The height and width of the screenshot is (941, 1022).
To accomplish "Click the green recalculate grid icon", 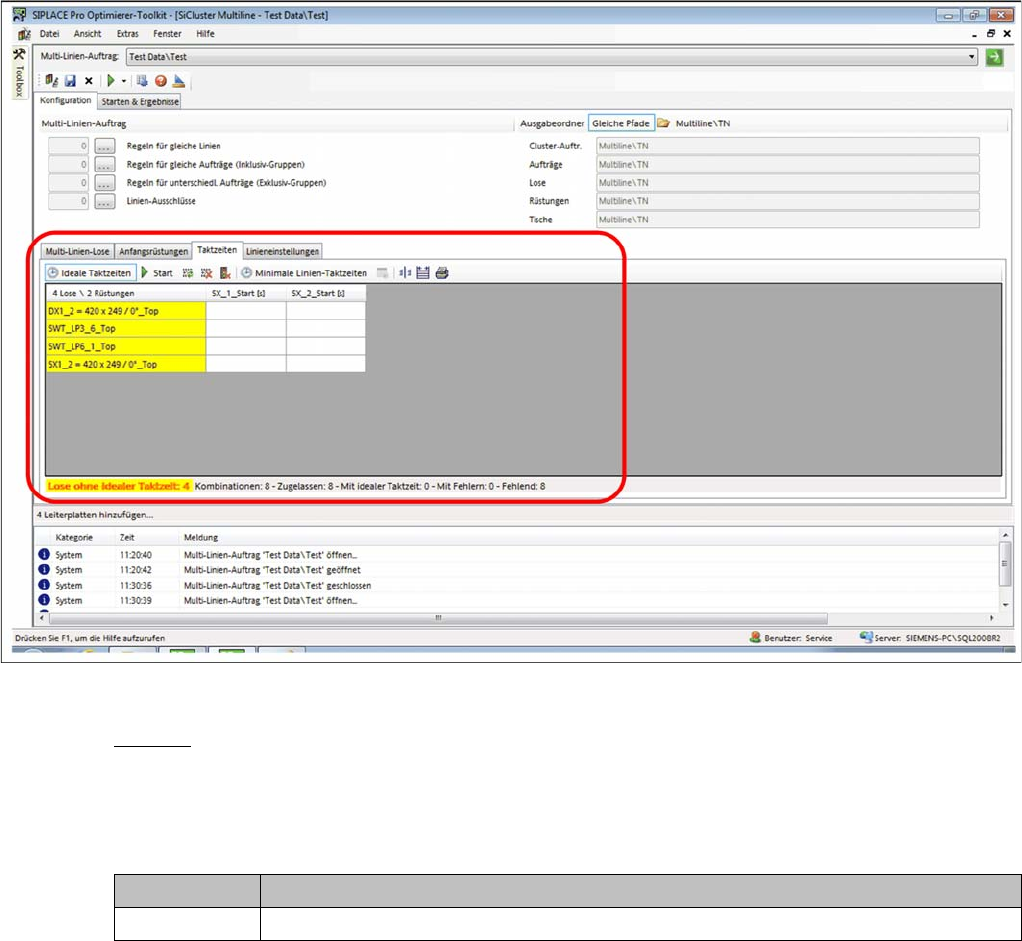I will pos(188,273).
